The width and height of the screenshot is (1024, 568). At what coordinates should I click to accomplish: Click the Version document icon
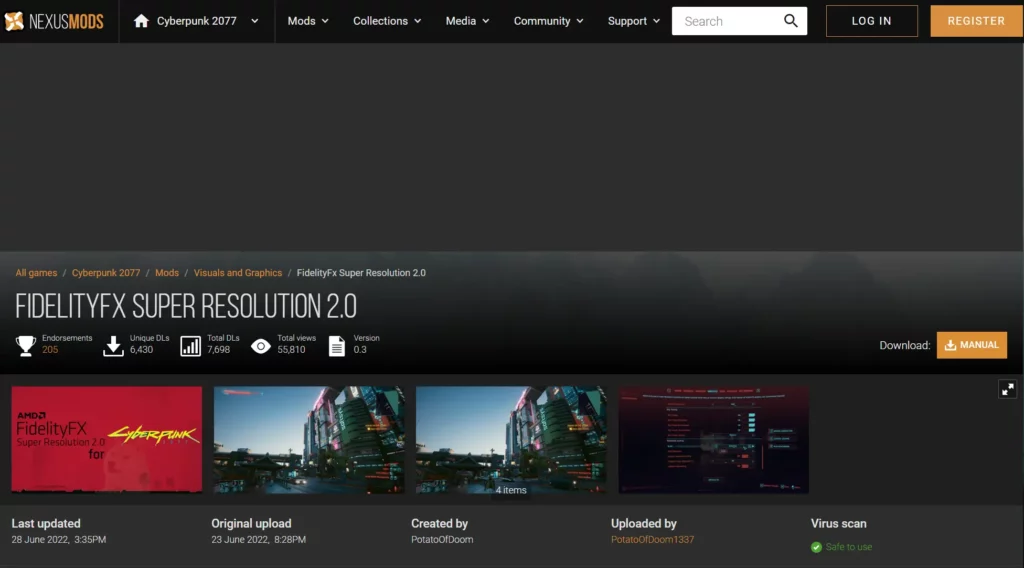337,346
